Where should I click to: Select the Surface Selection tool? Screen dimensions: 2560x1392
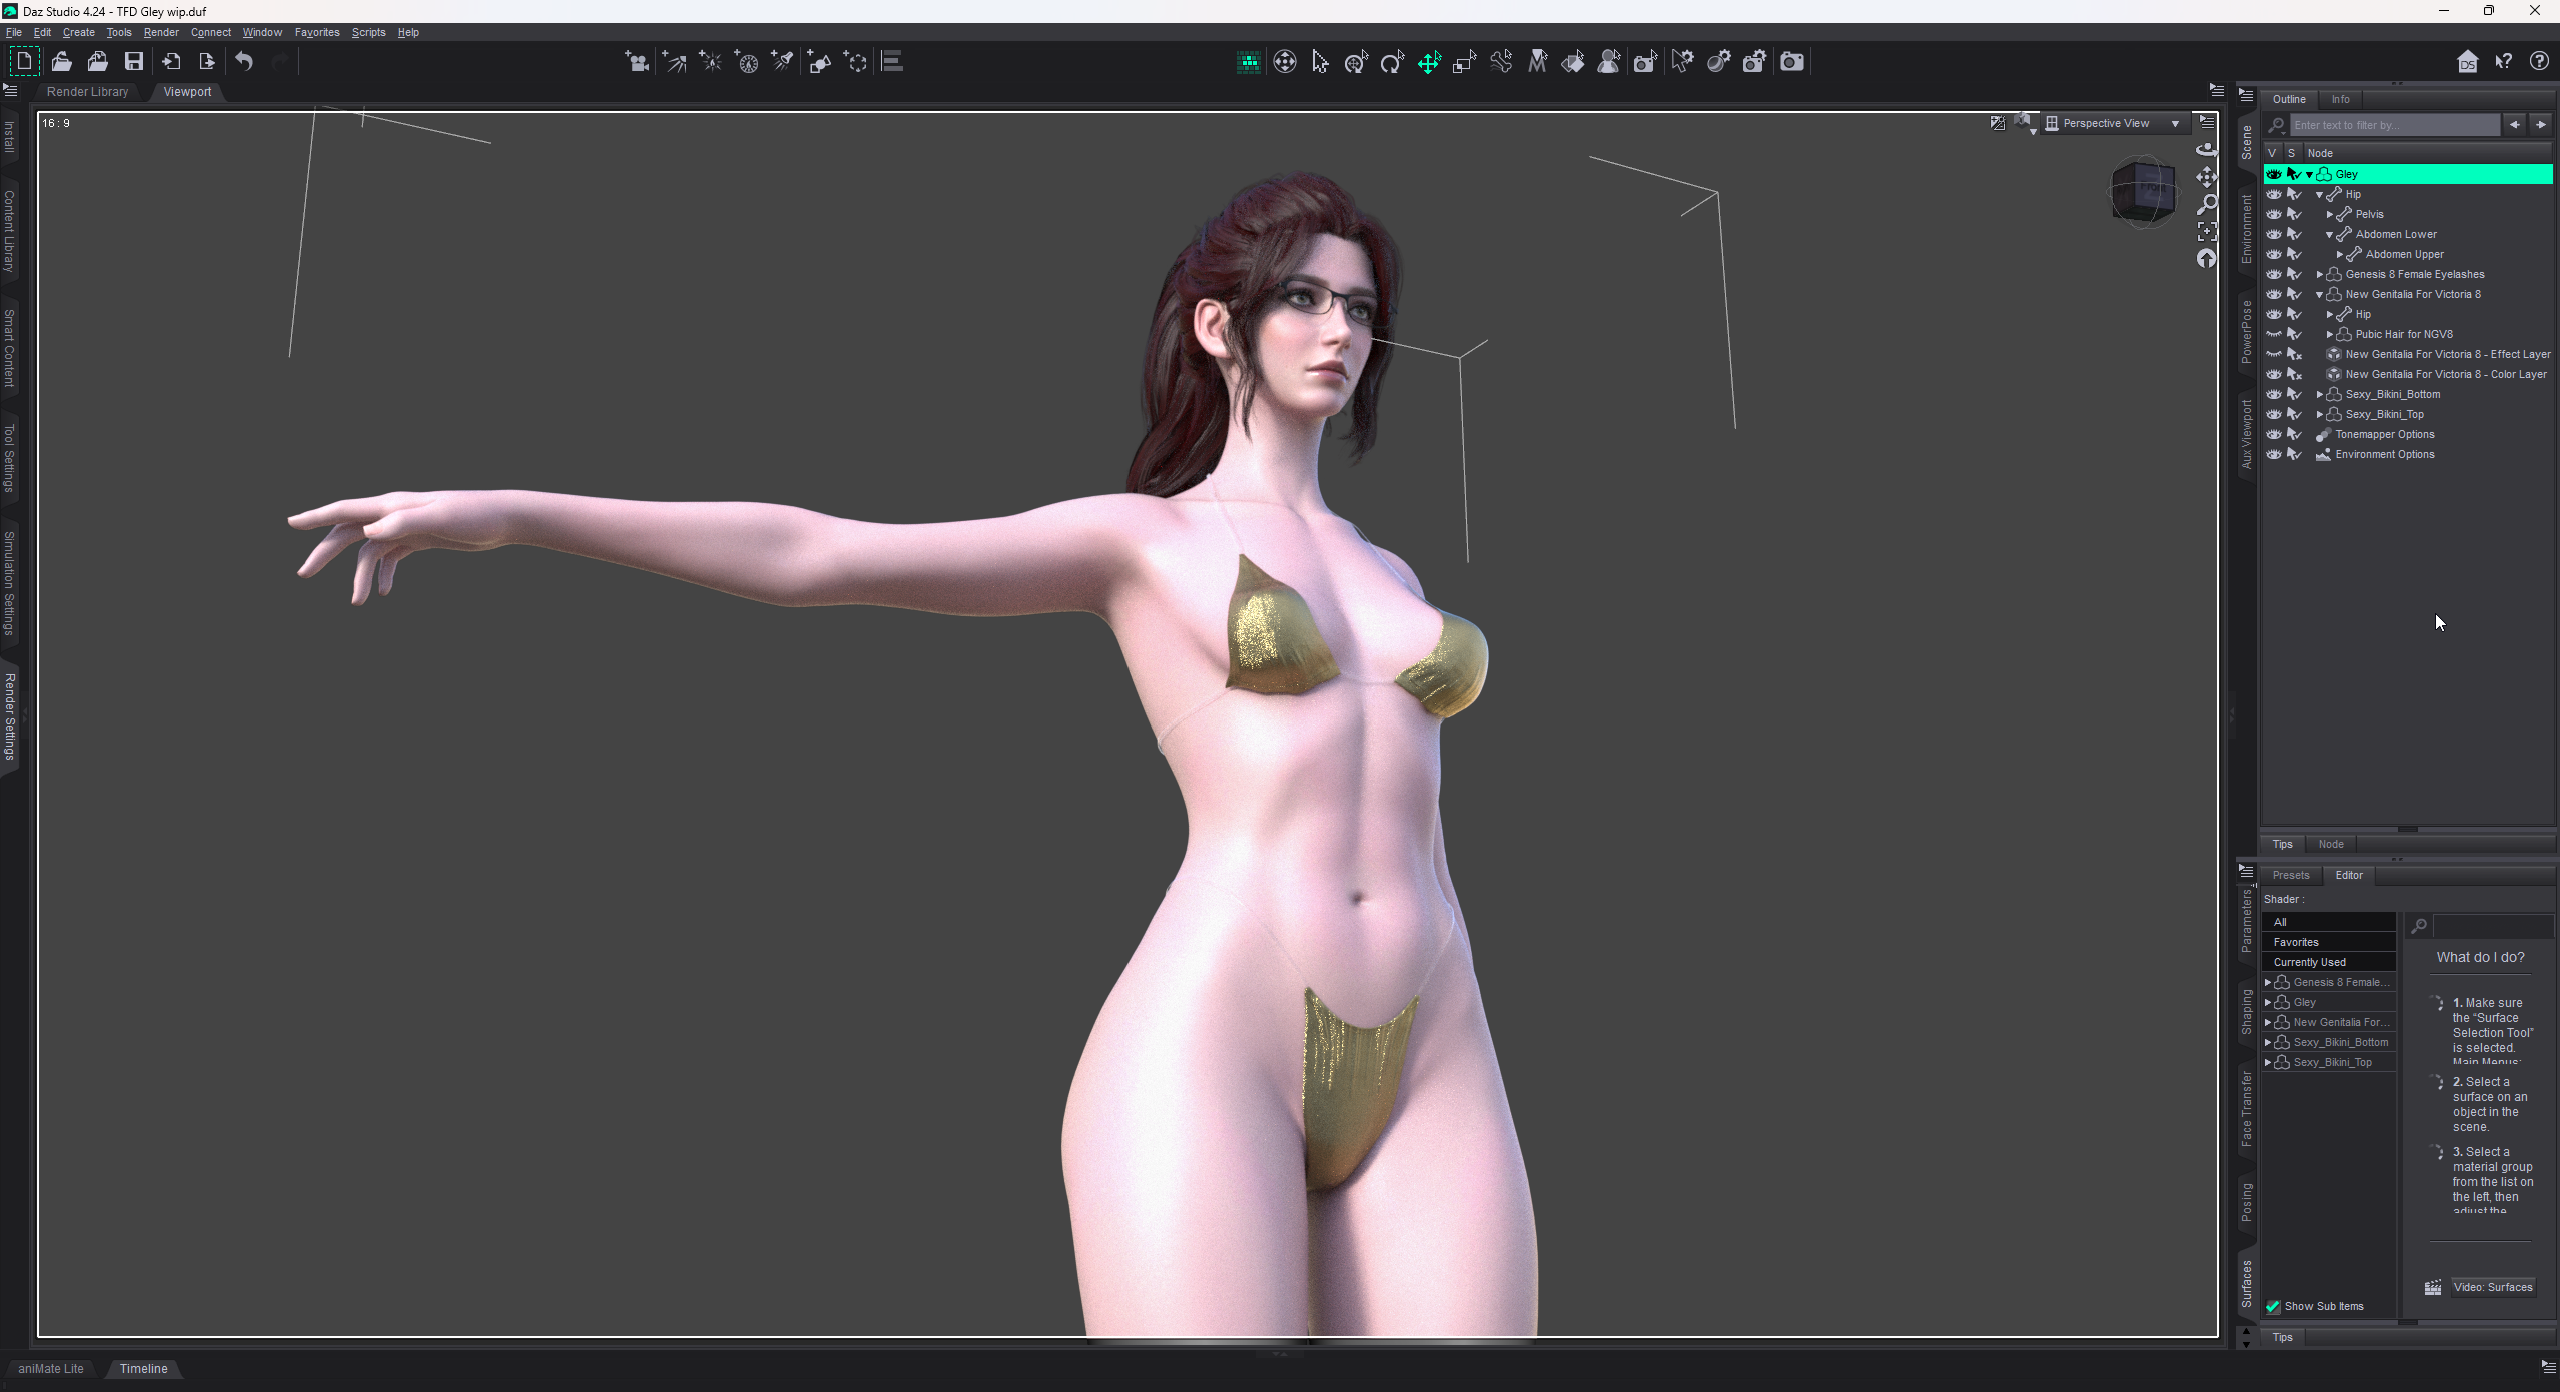(1573, 62)
